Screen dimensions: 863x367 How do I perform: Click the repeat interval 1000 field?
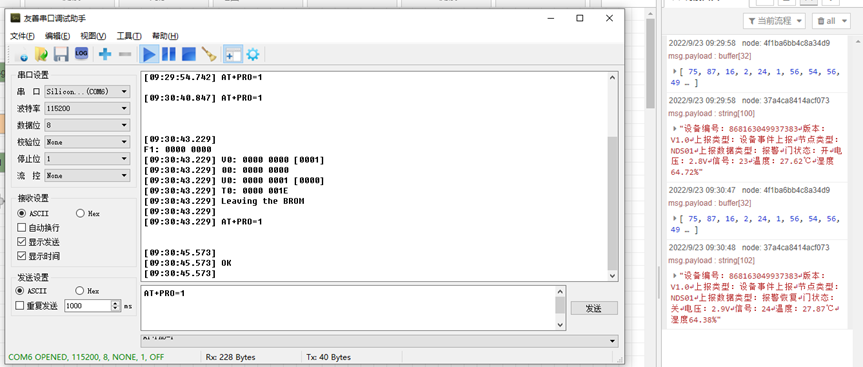pyautogui.click(x=88, y=306)
